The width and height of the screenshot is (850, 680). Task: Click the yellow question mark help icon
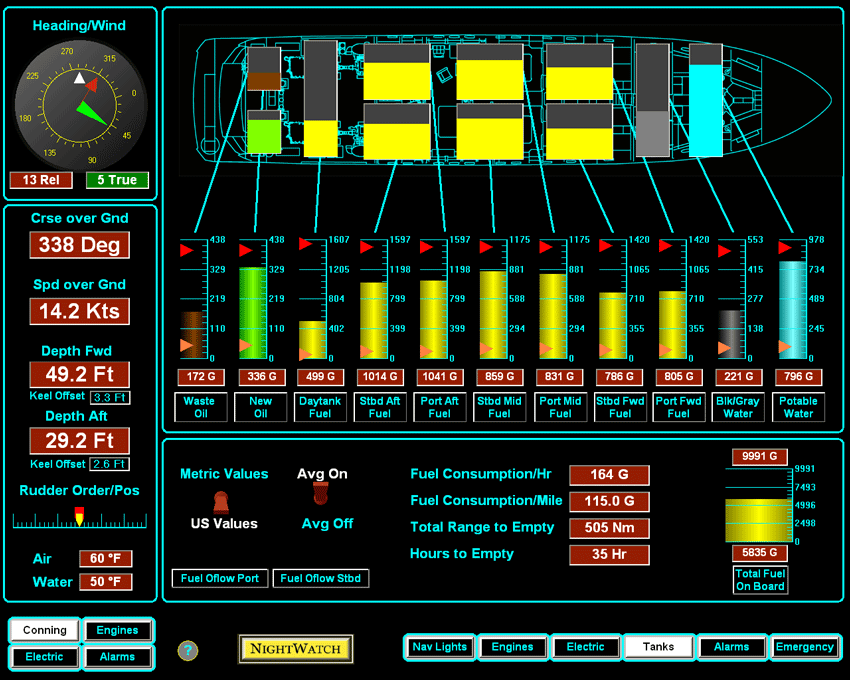188,651
